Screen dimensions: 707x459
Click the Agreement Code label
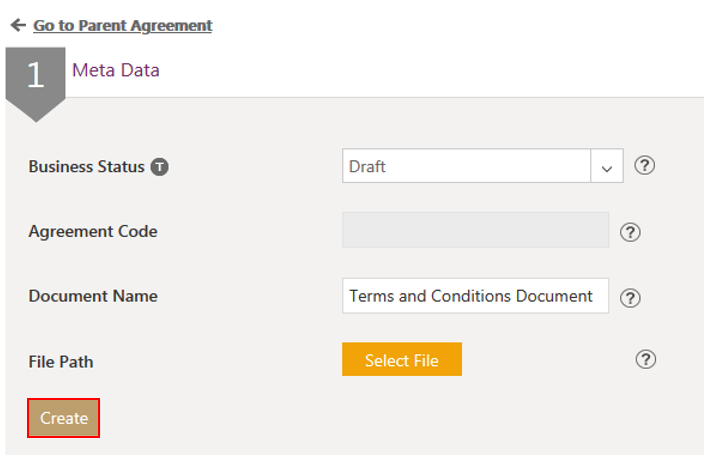[x=93, y=231]
